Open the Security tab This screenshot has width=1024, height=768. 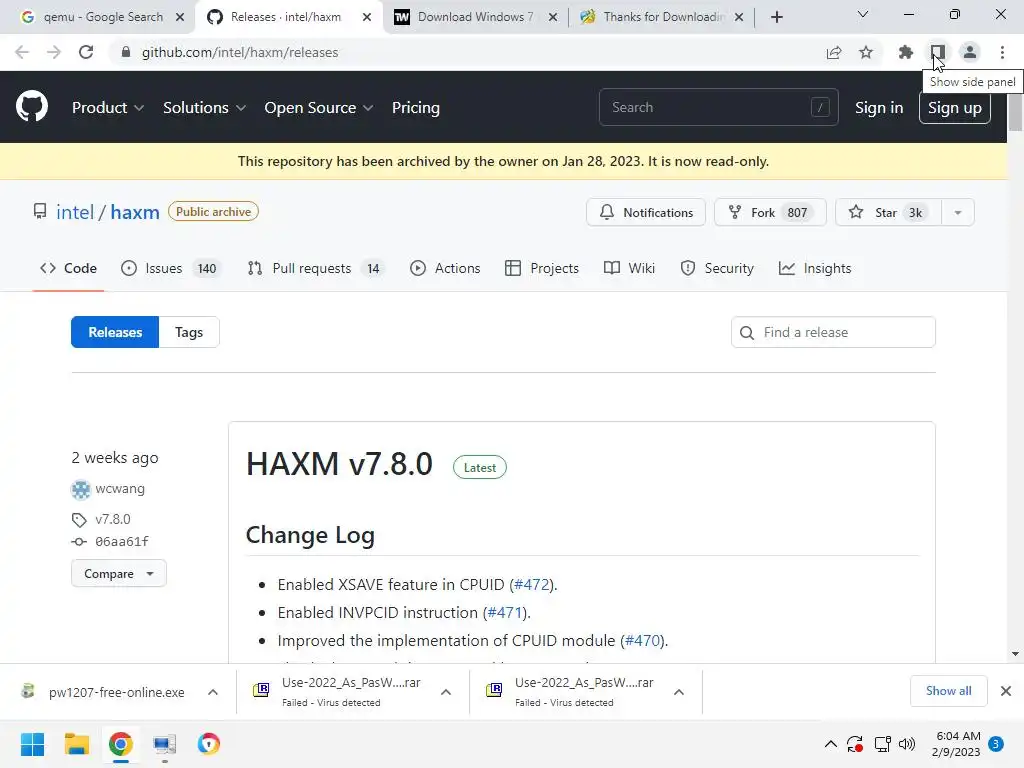716,268
